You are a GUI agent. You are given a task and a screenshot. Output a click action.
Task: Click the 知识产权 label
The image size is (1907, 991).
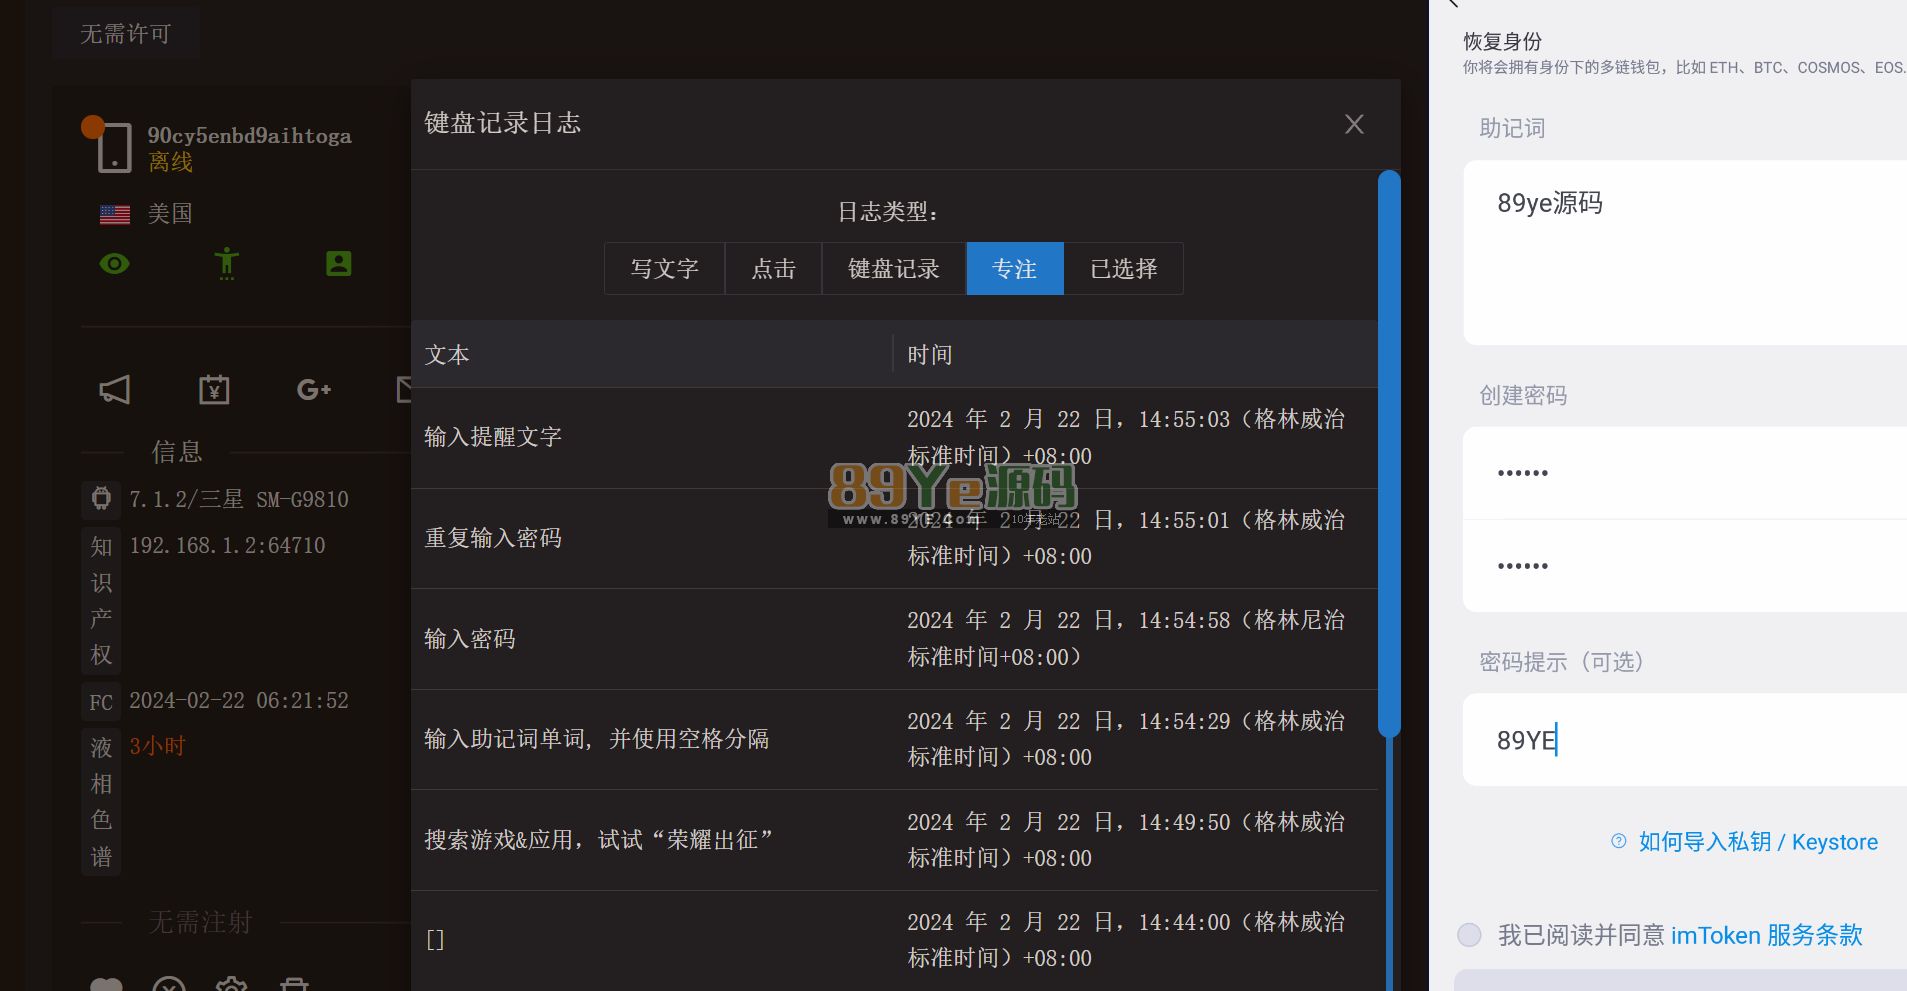coord(101,601)
